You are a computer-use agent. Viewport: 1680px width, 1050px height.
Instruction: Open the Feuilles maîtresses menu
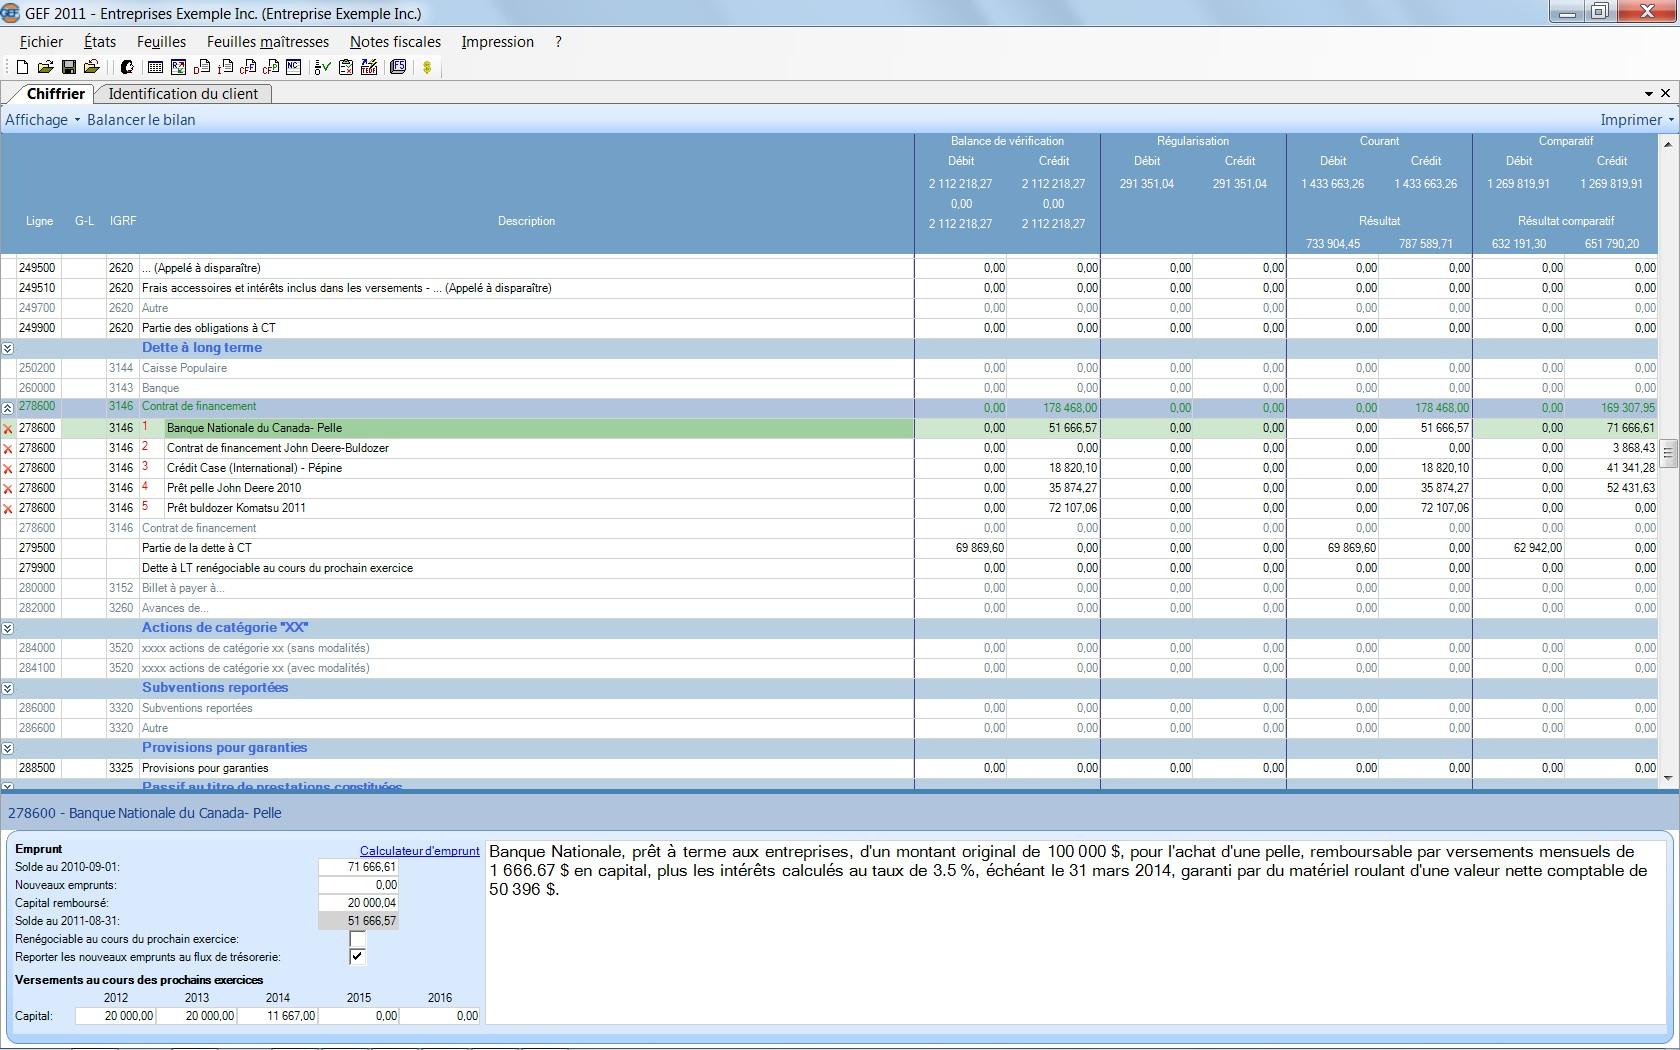tap(267, 42)
